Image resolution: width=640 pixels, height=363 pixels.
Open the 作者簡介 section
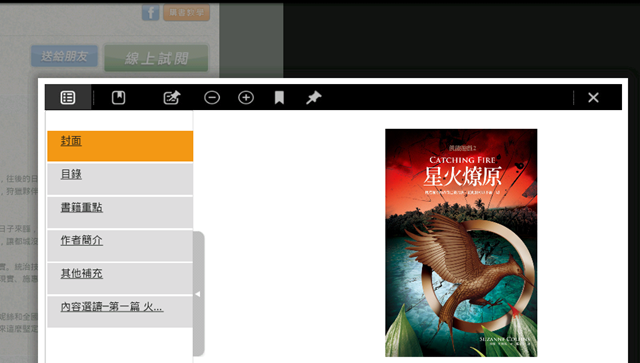click(x=120, y=245)
